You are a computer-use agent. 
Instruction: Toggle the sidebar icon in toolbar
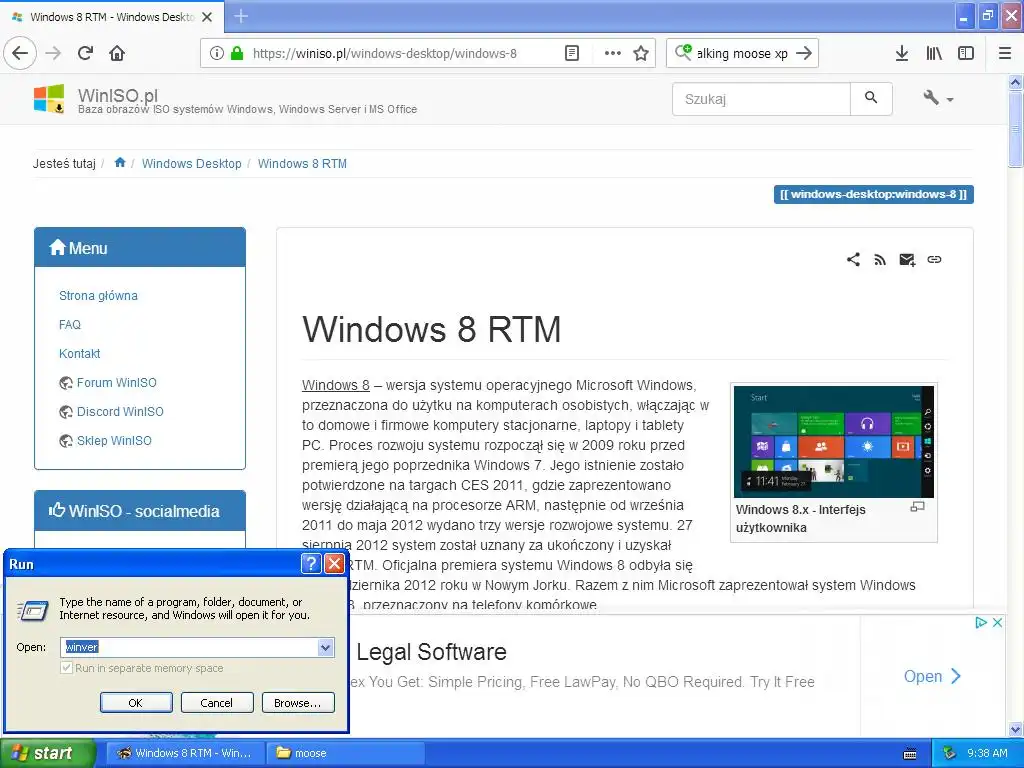966,53
